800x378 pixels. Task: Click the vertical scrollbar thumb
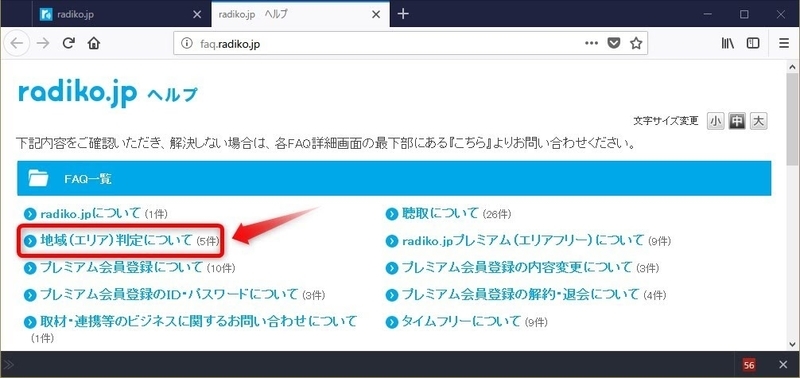coord(792,119)
